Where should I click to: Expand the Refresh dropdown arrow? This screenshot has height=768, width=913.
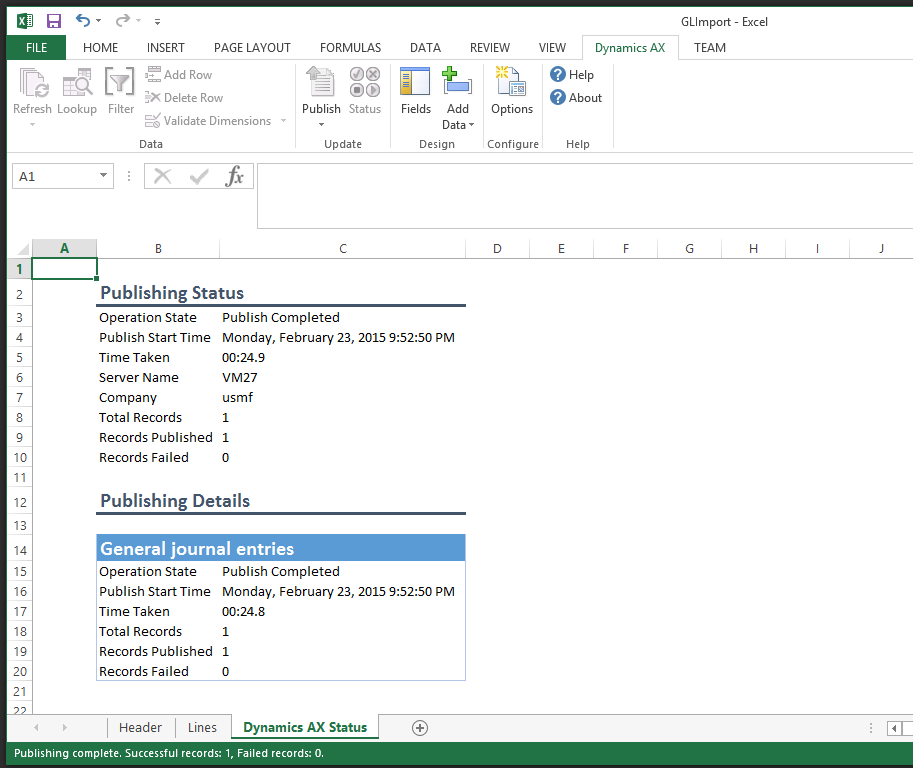[x=33, y=125]
